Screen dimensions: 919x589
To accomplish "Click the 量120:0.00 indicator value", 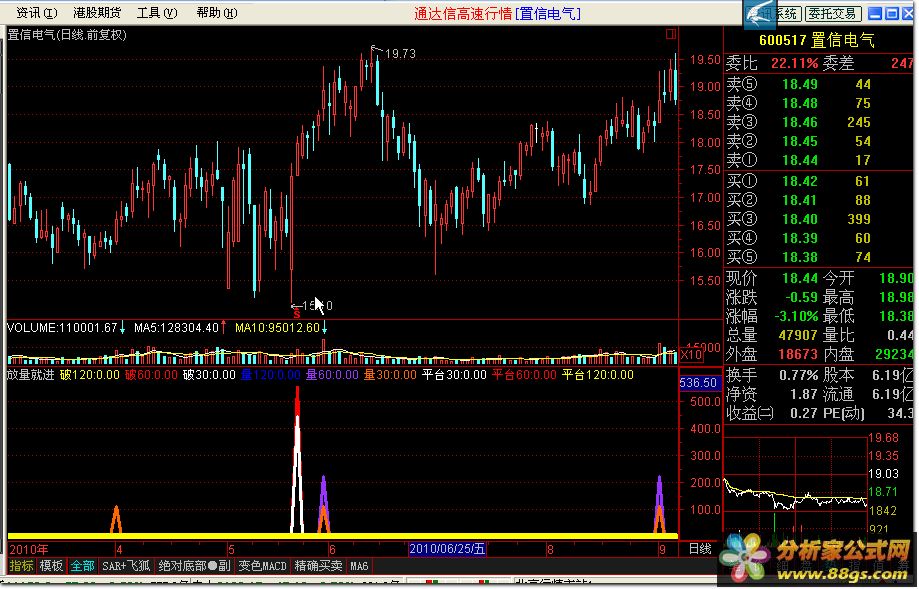I will coord(271,375).
